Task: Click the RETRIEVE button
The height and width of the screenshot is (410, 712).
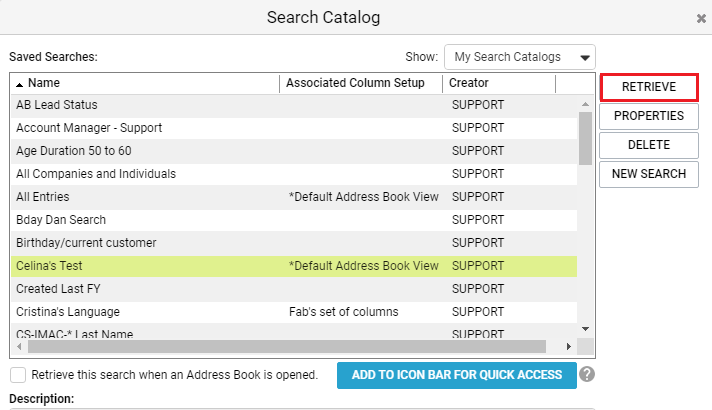Action: [x=649, y=87]
